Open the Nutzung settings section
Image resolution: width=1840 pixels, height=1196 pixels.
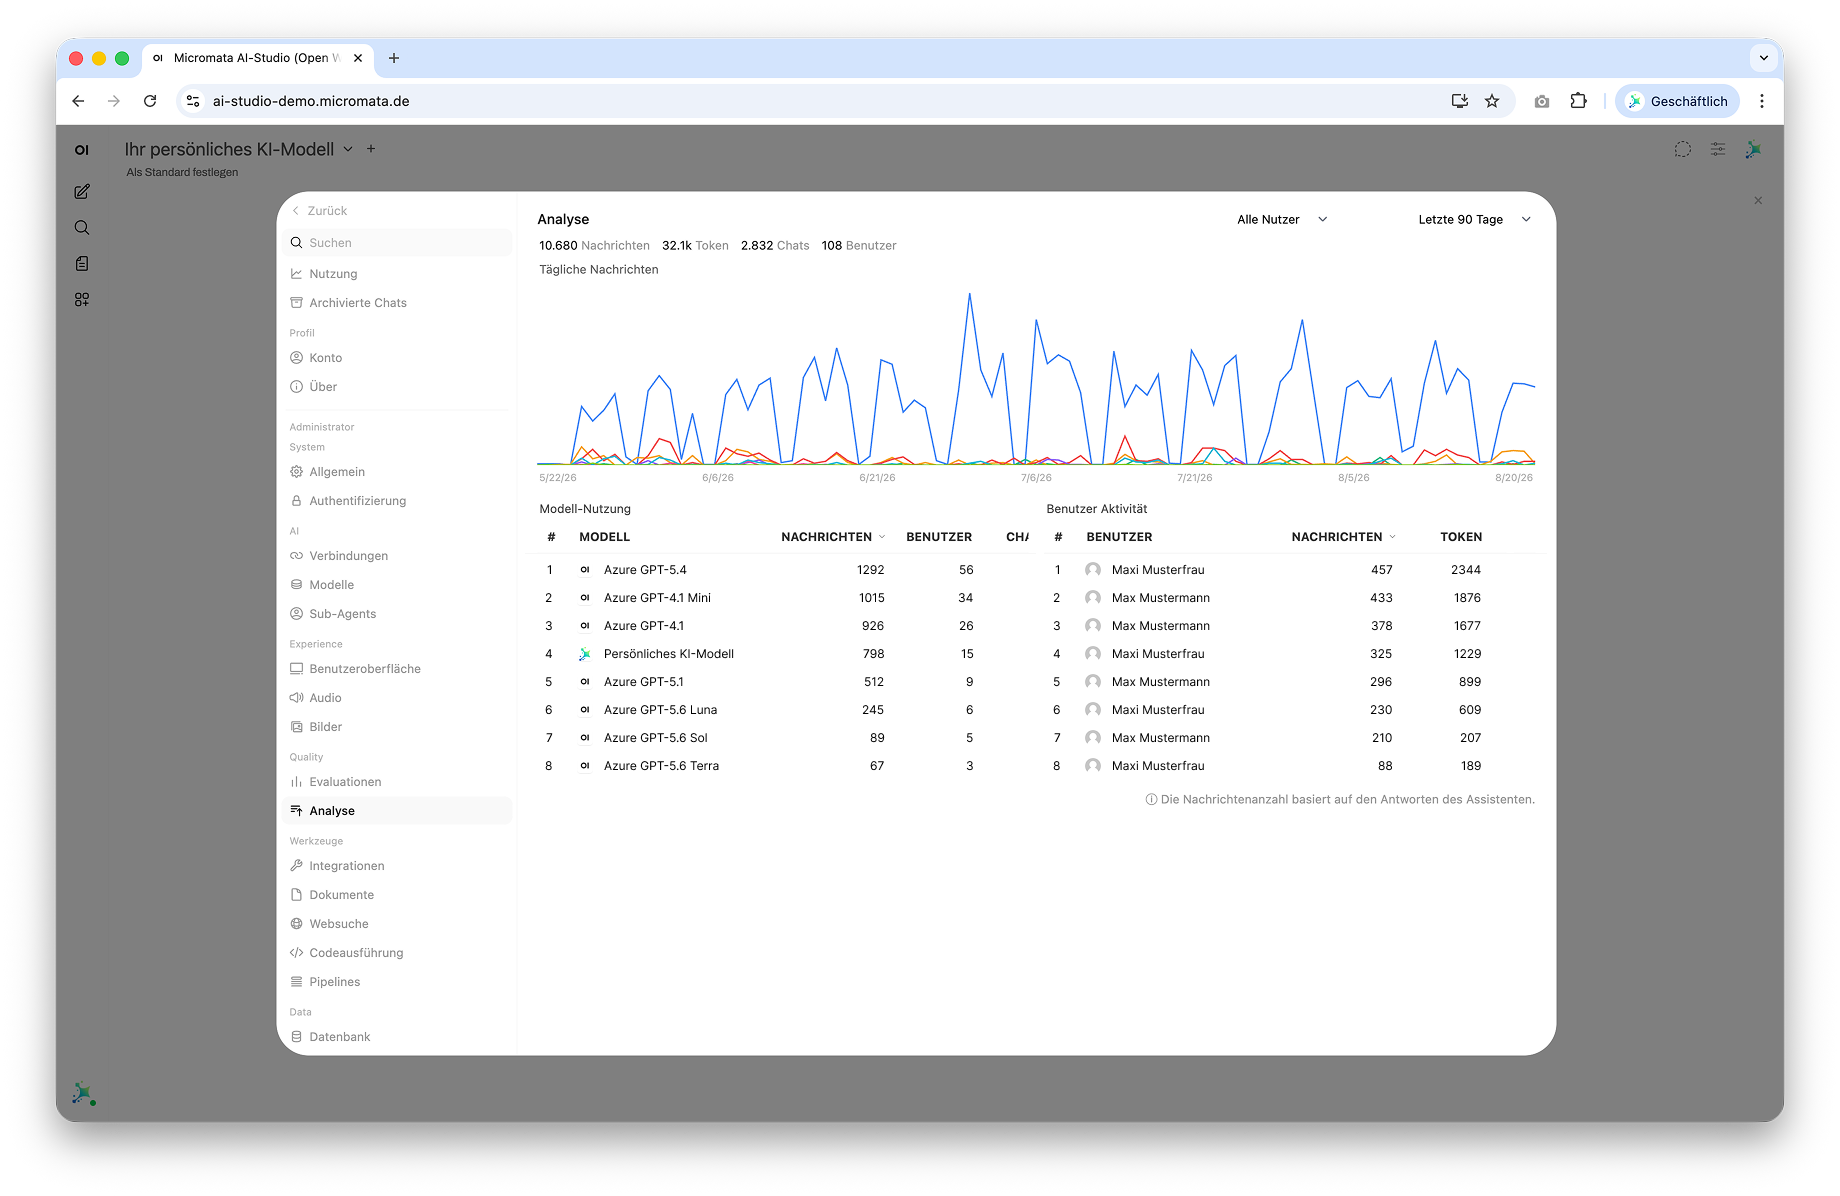point(397,274)
